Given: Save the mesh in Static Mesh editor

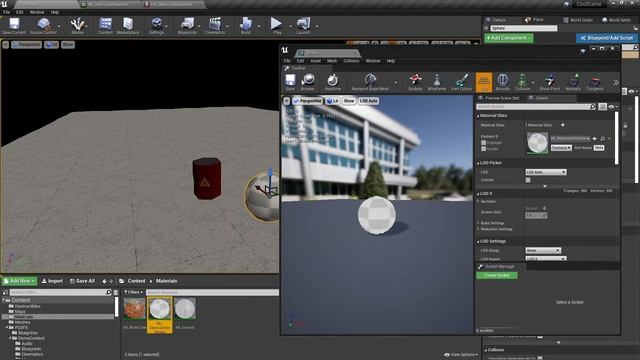Looking at the screenshot, I should tap(290, 82).
